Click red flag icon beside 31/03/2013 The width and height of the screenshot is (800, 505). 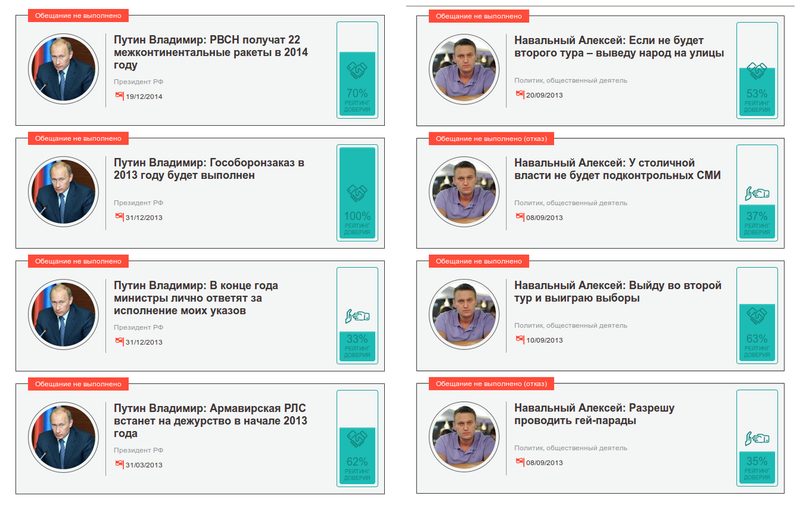click(x=119, y=464)
